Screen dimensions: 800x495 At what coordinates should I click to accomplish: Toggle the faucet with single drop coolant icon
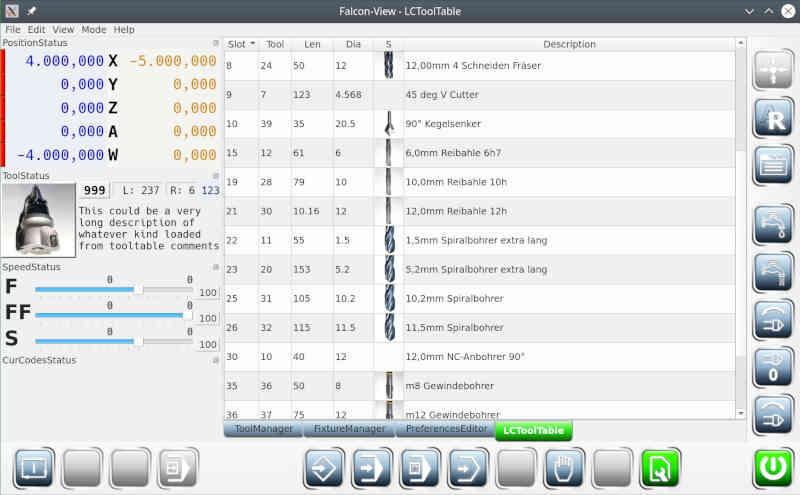click(x=773, y=224)
